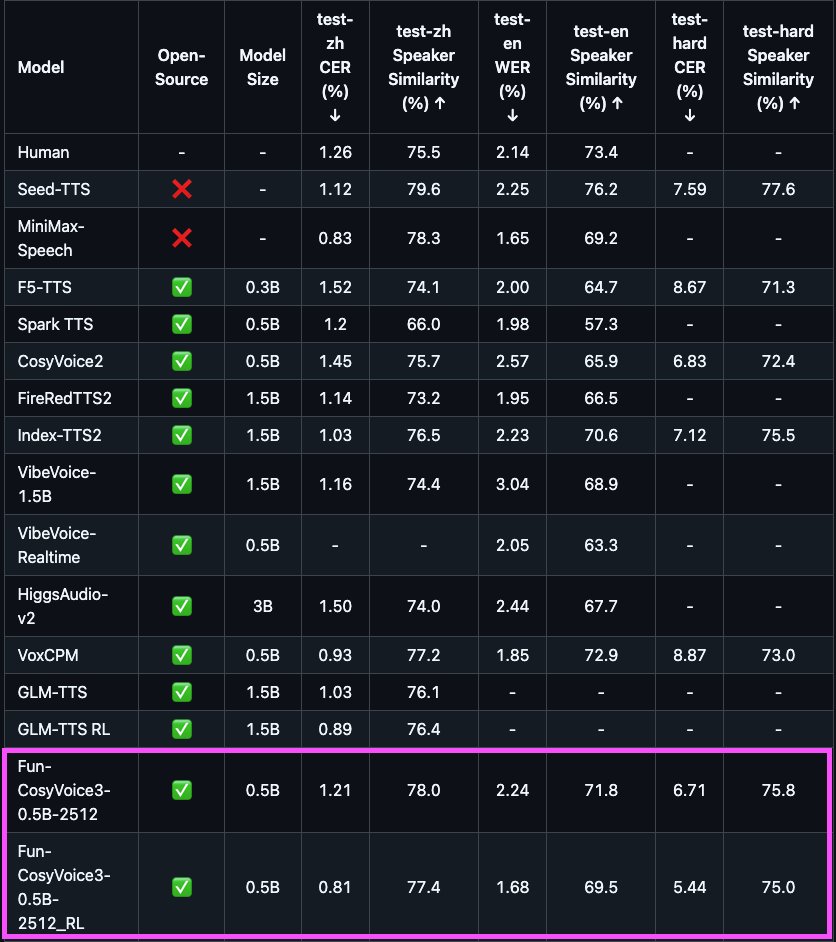This screenshot has height=942, width=836.
Task: Click the test-hard Speaker Similarity column header
Action: (777, 68)
